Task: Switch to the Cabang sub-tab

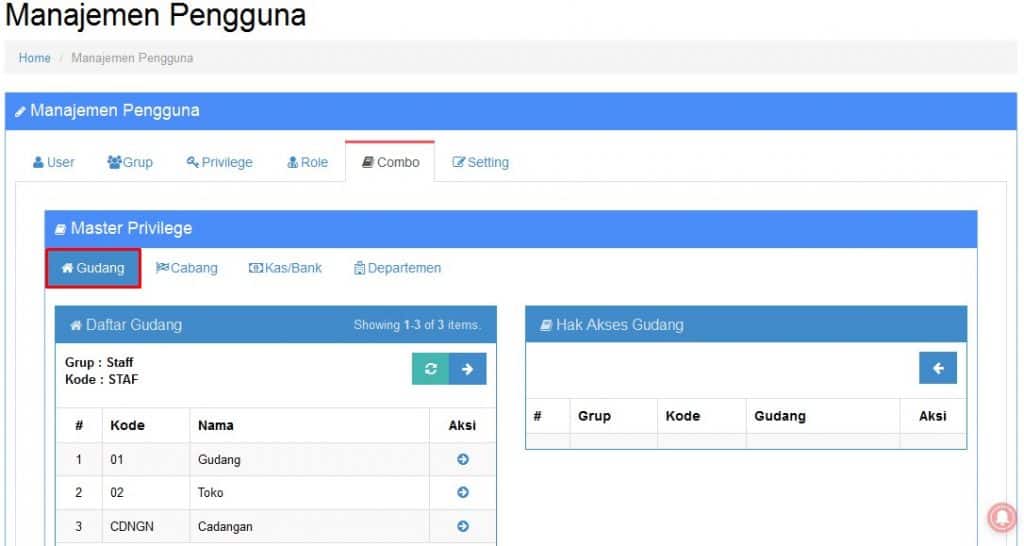Action: 187,268
